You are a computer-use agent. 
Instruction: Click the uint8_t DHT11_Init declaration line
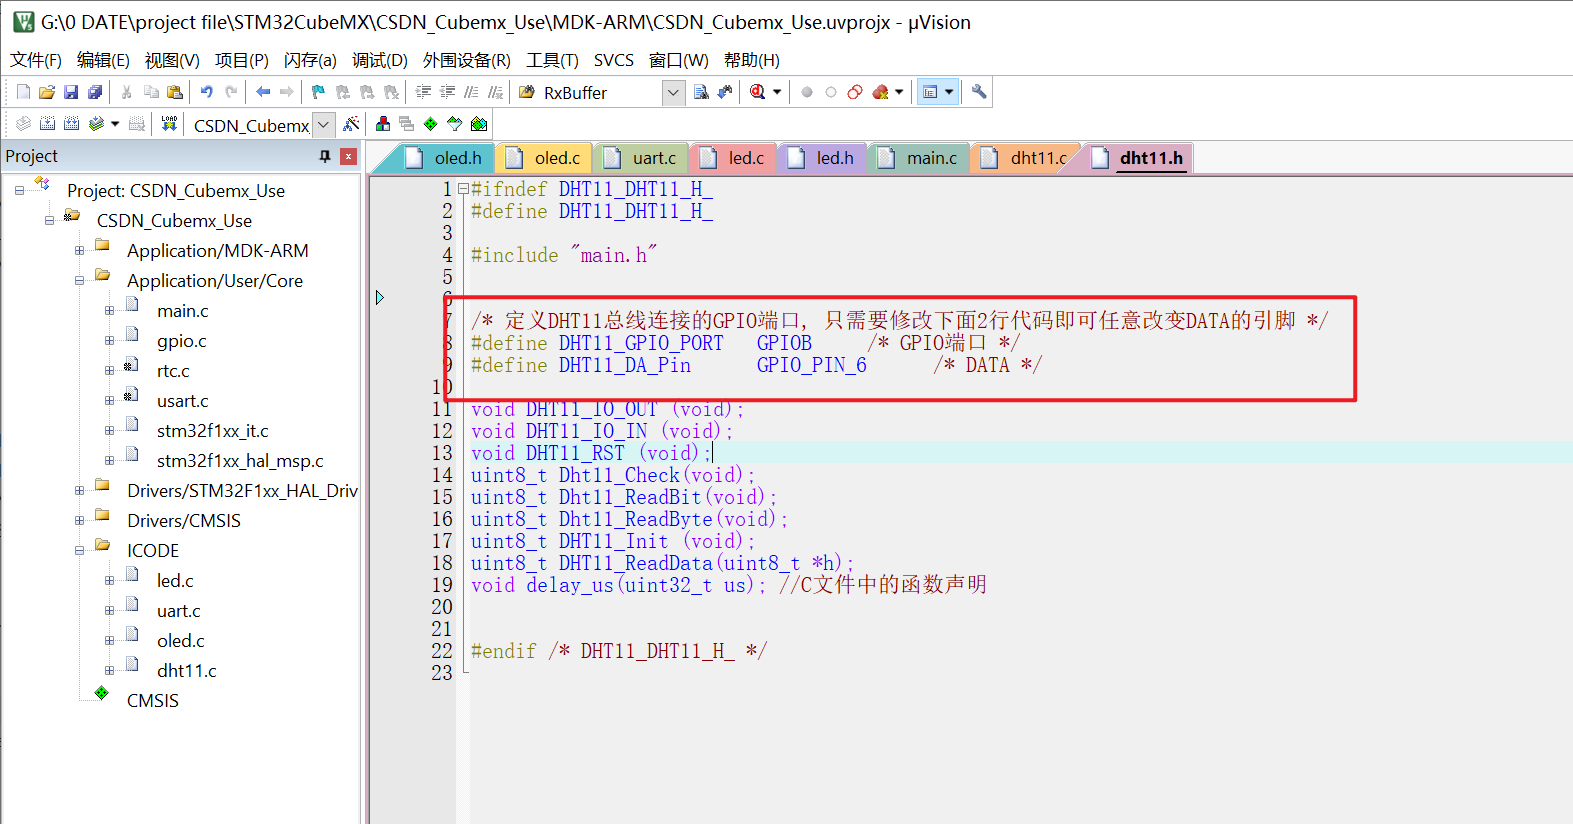[x=613, y=541]
